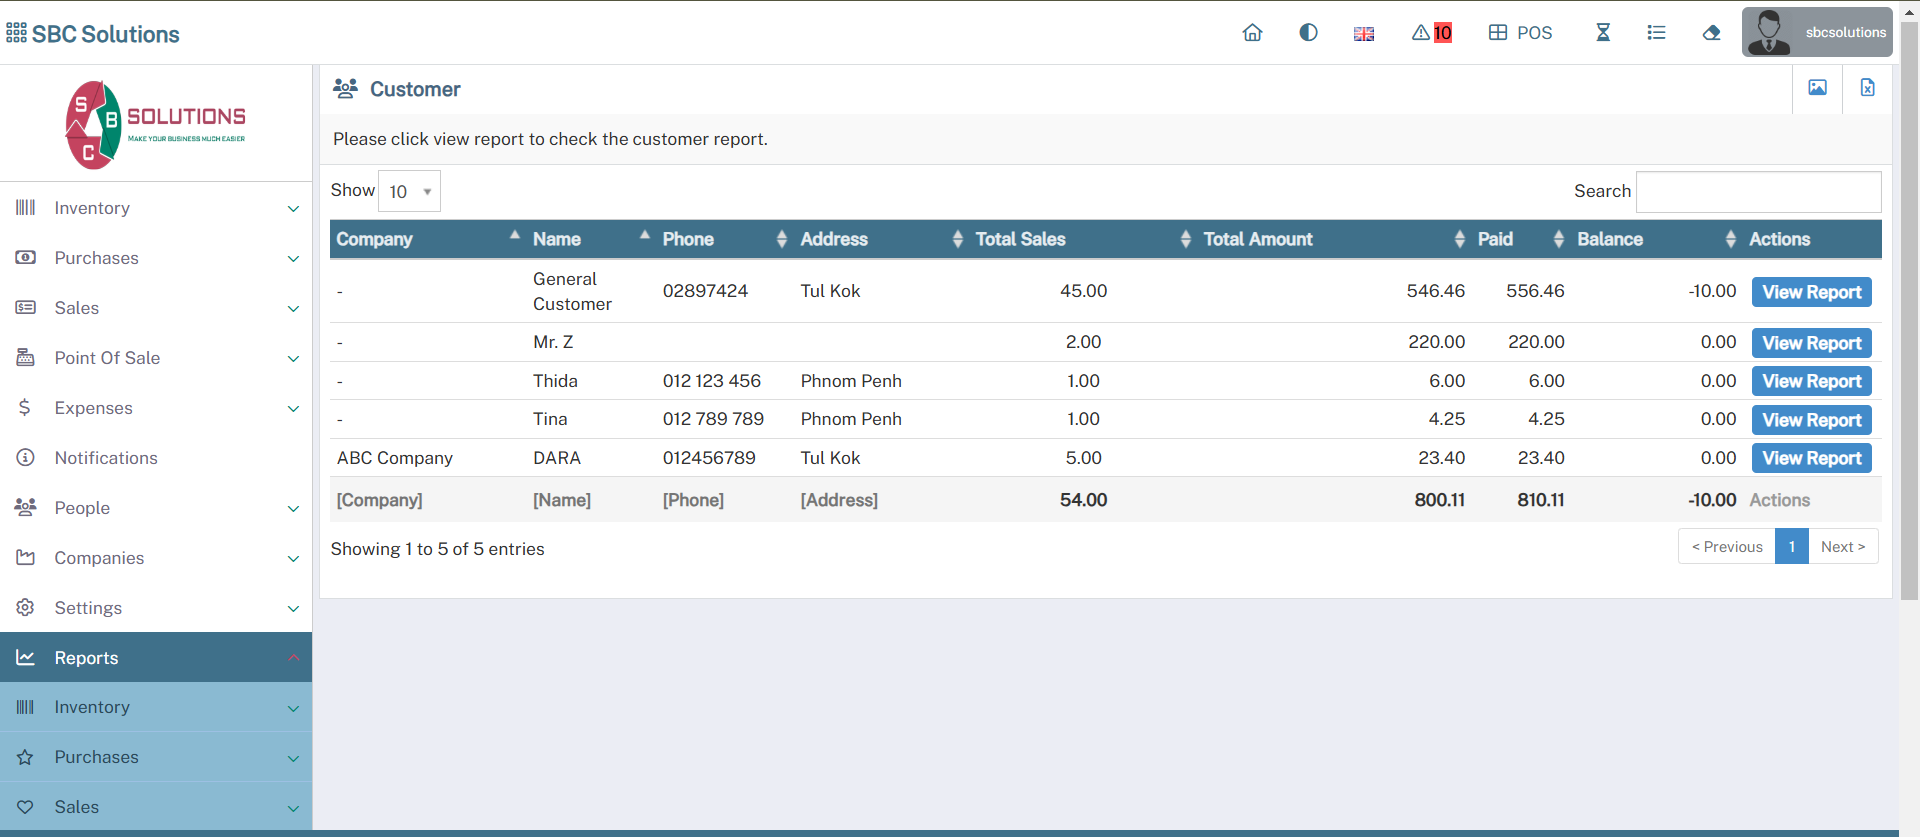Click the eraser icon in header
The image size is (1920, 837).
1711,33
